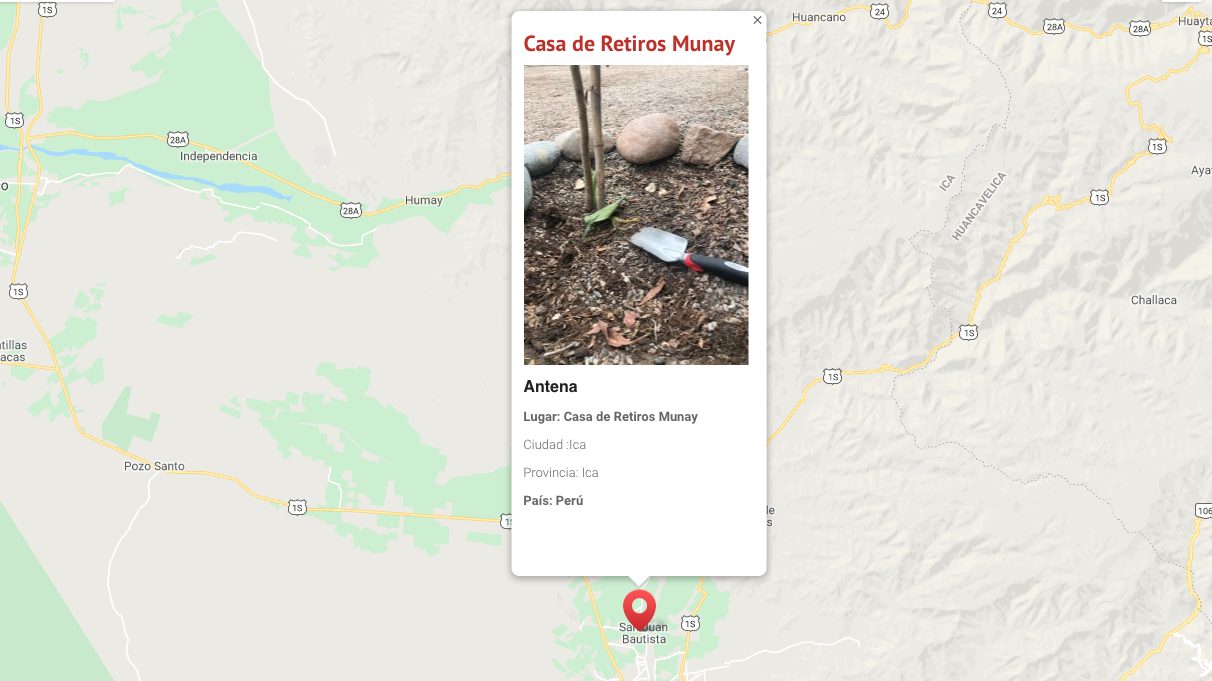Click the País: Perú text line
The image size is (1212, 681).
click(x=553, y=501)
